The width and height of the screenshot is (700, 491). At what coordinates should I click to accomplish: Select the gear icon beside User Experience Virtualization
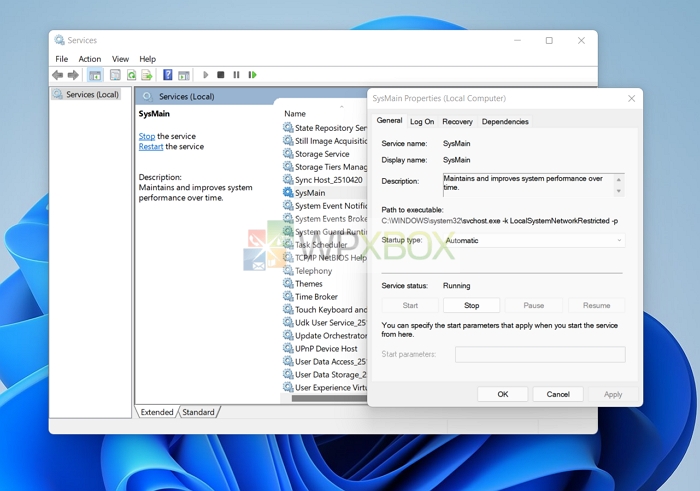tap(288, 387)
